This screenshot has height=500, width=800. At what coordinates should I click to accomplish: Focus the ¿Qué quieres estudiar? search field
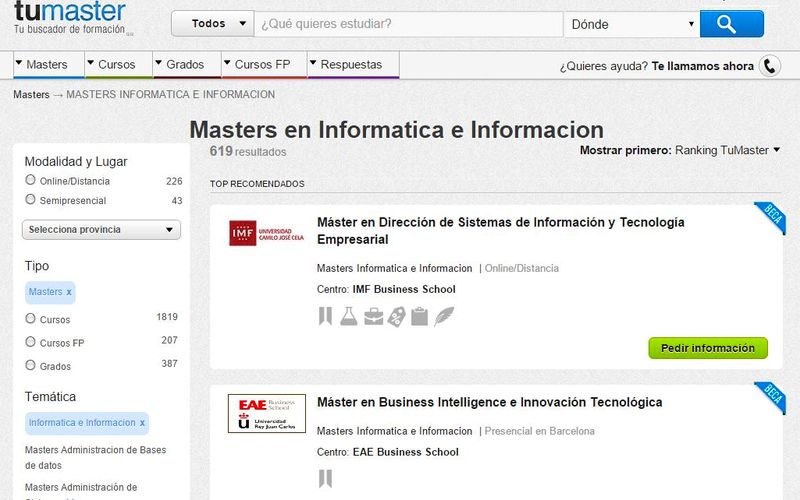pos(408,24)
